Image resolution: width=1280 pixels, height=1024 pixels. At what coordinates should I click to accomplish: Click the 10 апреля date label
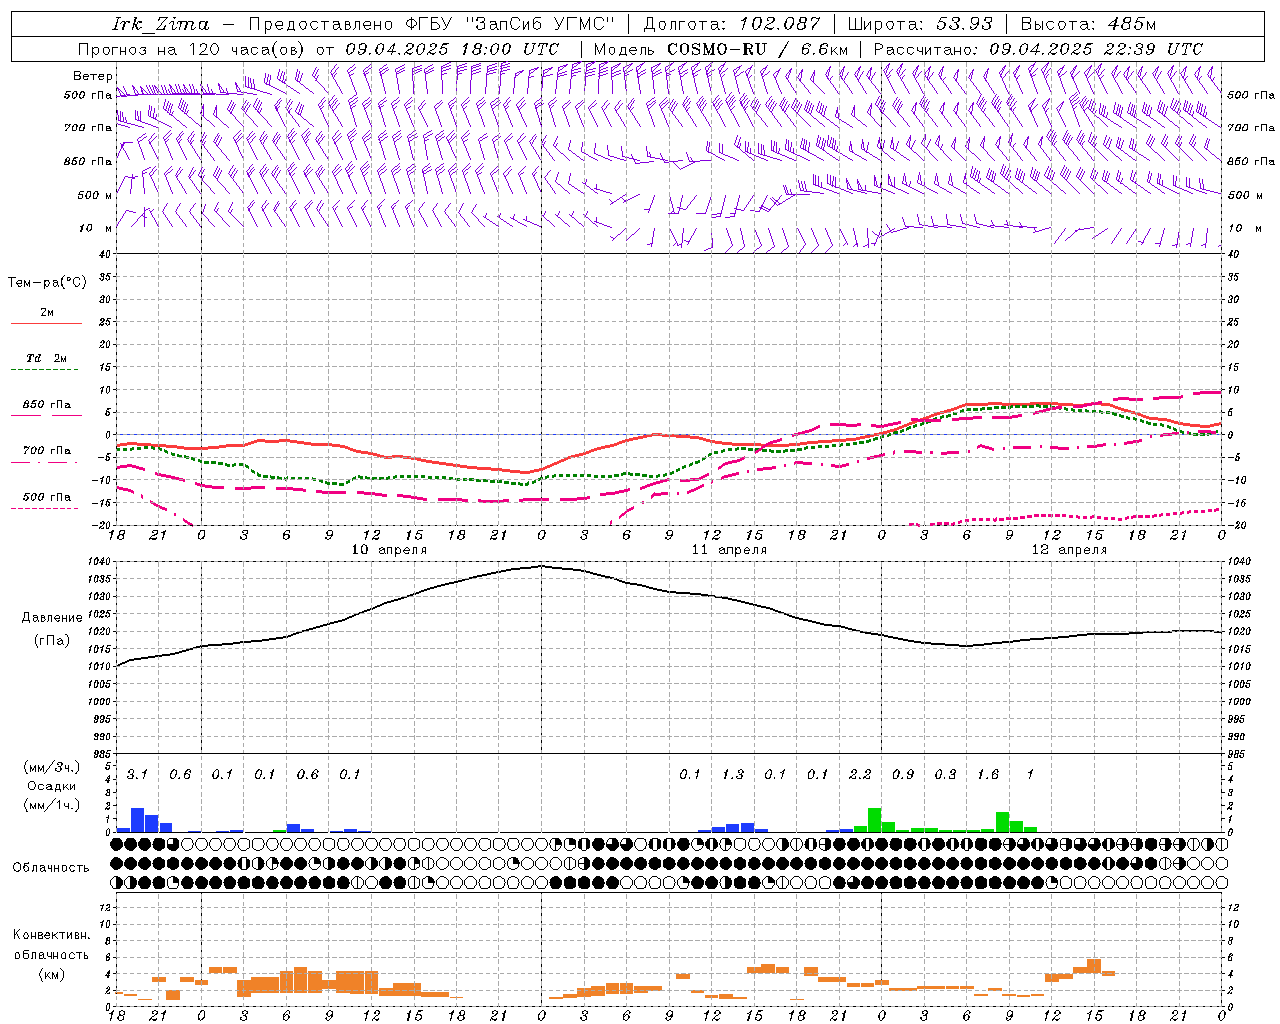389,550
